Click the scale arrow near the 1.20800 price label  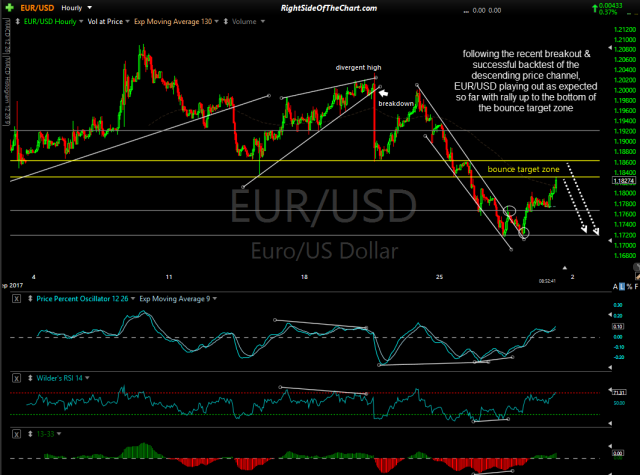pyautogui.click(x=610, y=48)
